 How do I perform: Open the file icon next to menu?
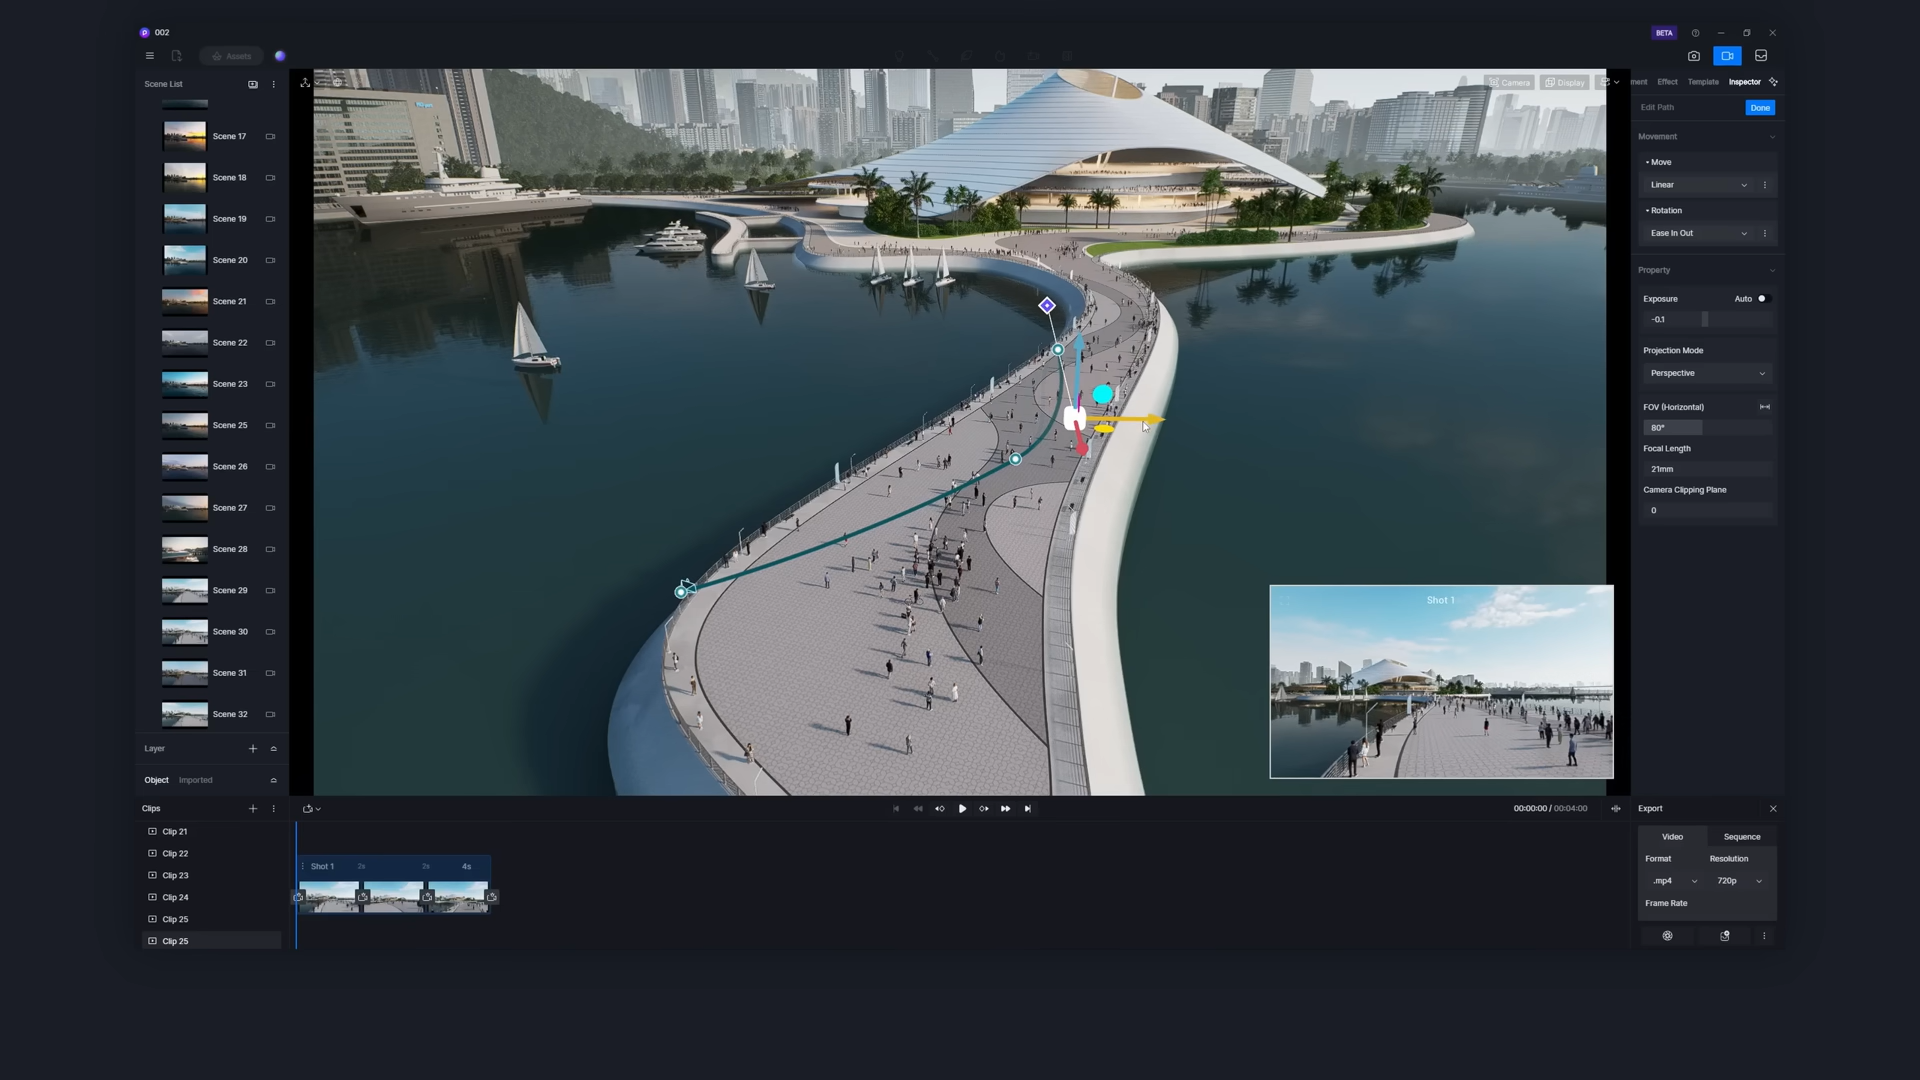click(176, 56)
